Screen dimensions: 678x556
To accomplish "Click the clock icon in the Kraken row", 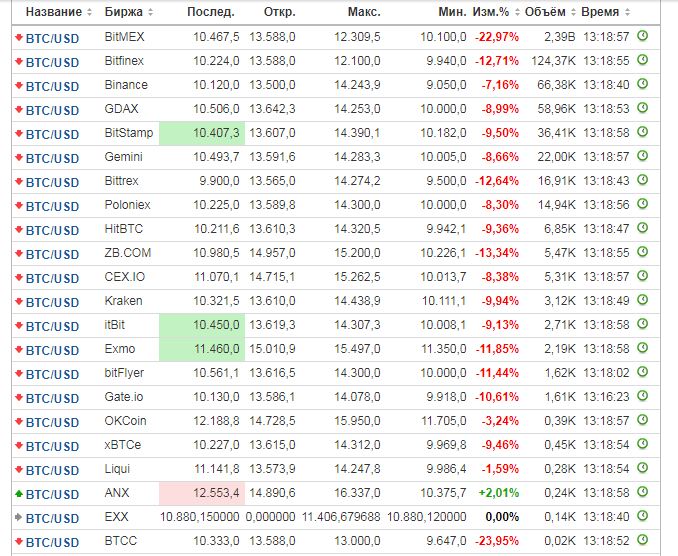I will (643, 300).
